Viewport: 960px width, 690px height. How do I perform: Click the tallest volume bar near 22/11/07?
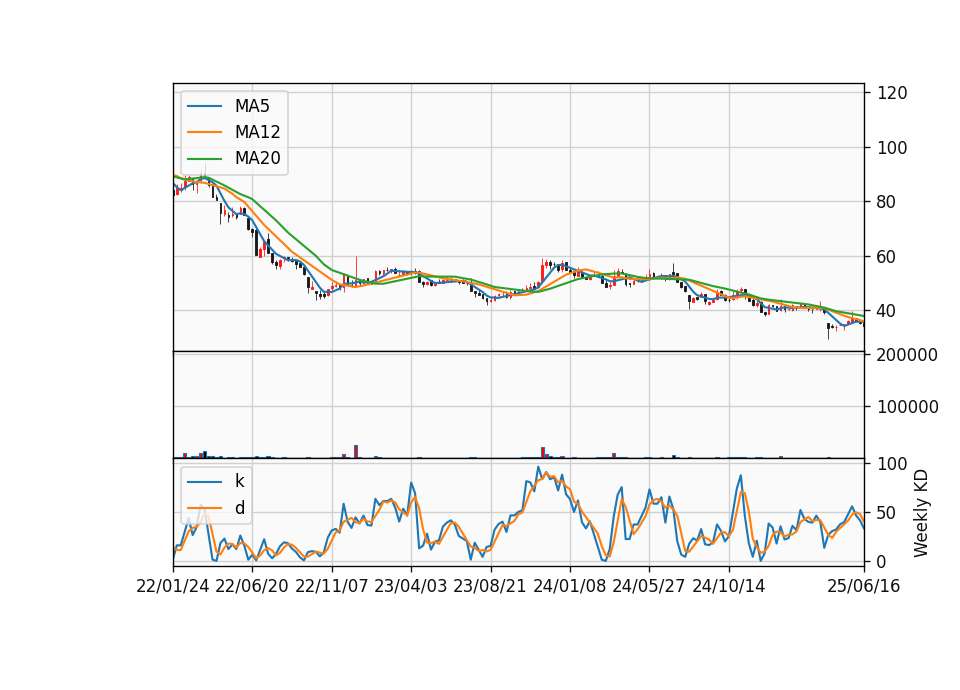pyautogui.click(x=356, y=451)
